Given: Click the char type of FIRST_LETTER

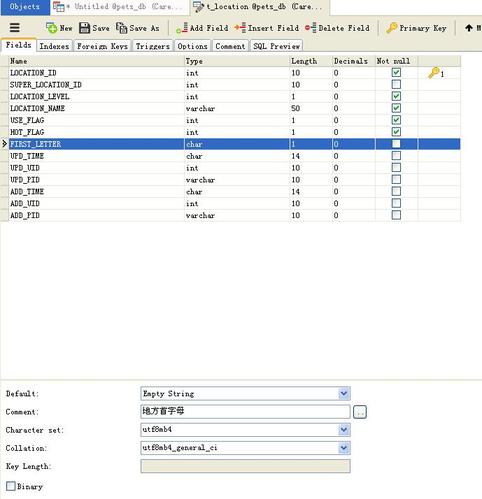Looking at the screenshot, I should pos(194,144).
